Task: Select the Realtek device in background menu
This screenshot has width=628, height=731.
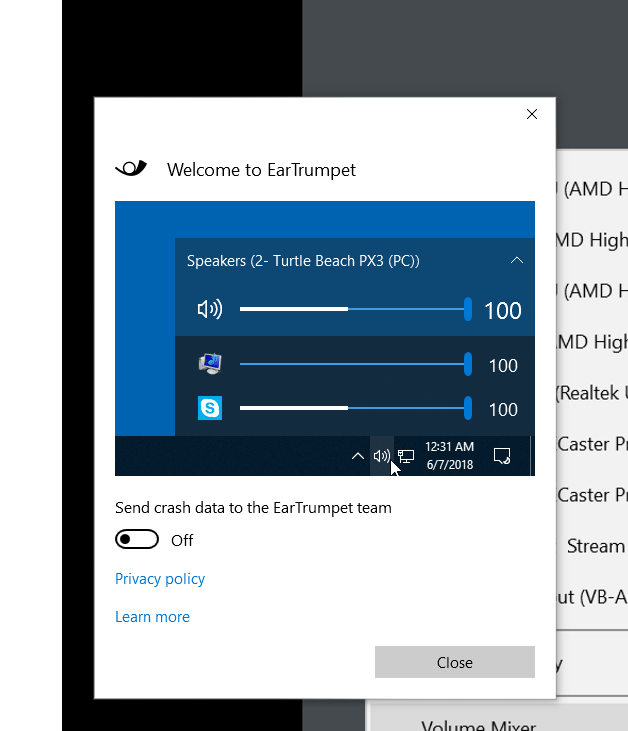Action: coord(592,393)
